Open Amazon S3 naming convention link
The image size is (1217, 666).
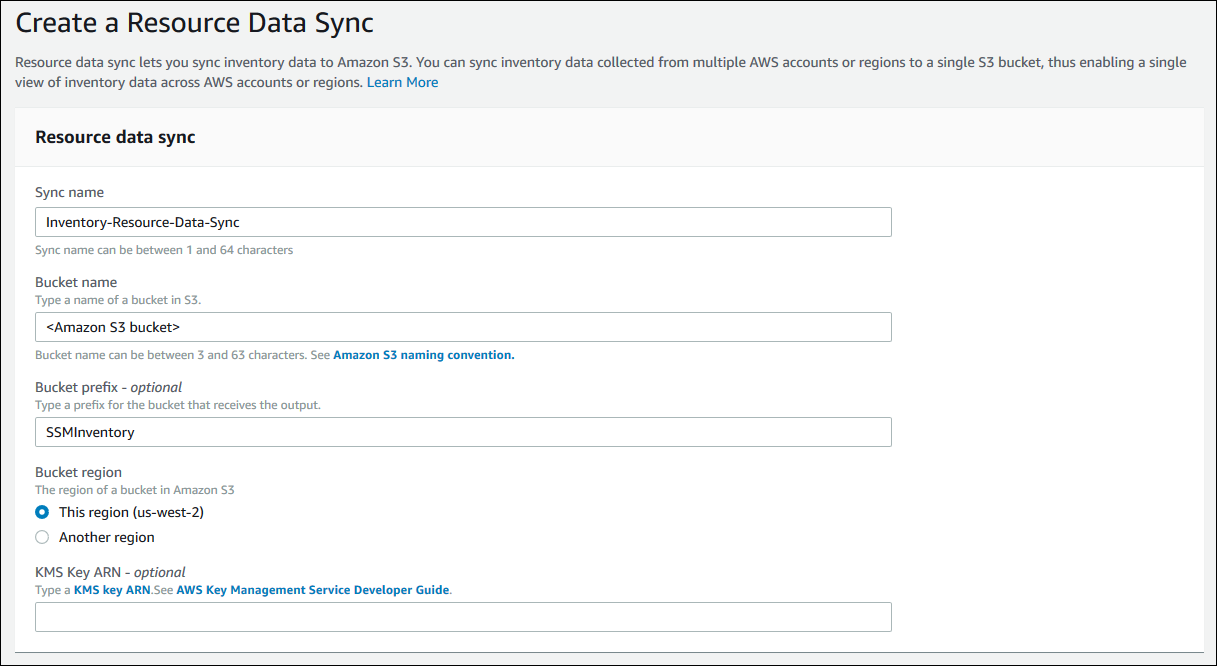click(x=423, y=355)
